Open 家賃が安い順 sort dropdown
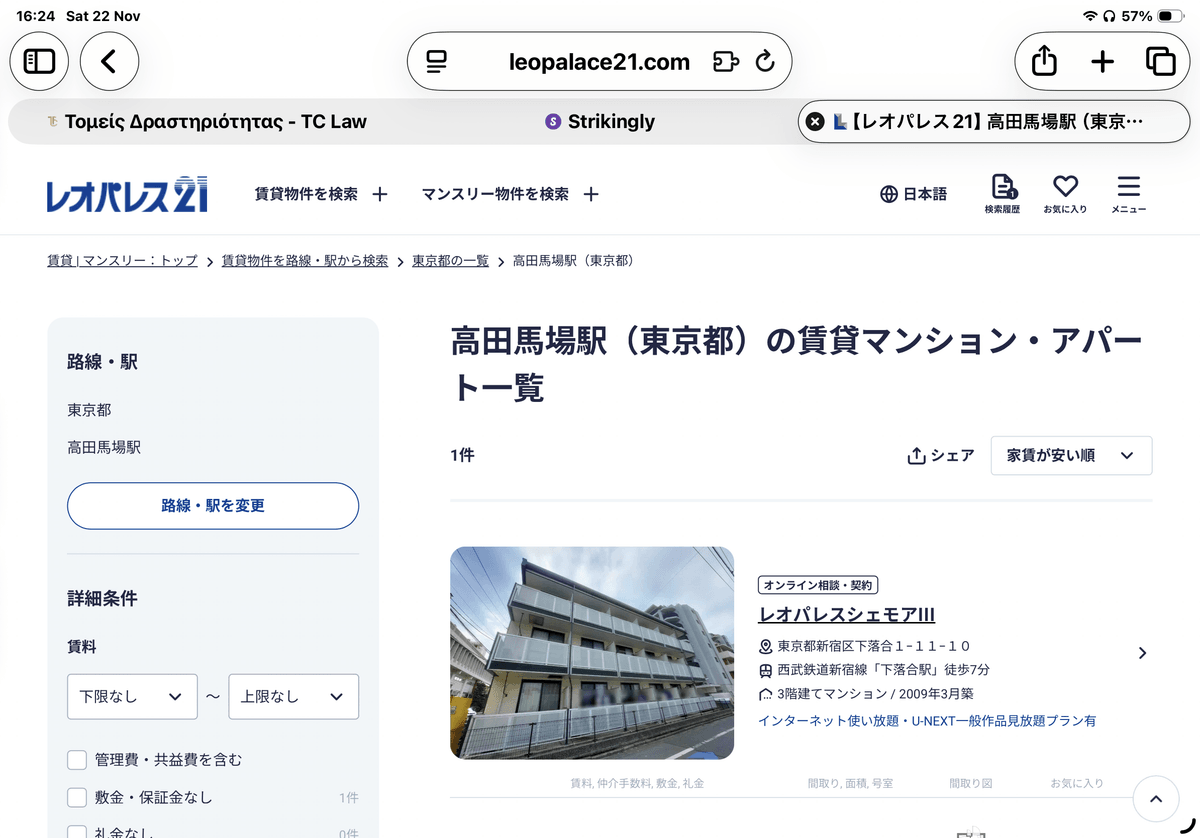This screenshot has height=838, width=1200. tap(1071, 456)
